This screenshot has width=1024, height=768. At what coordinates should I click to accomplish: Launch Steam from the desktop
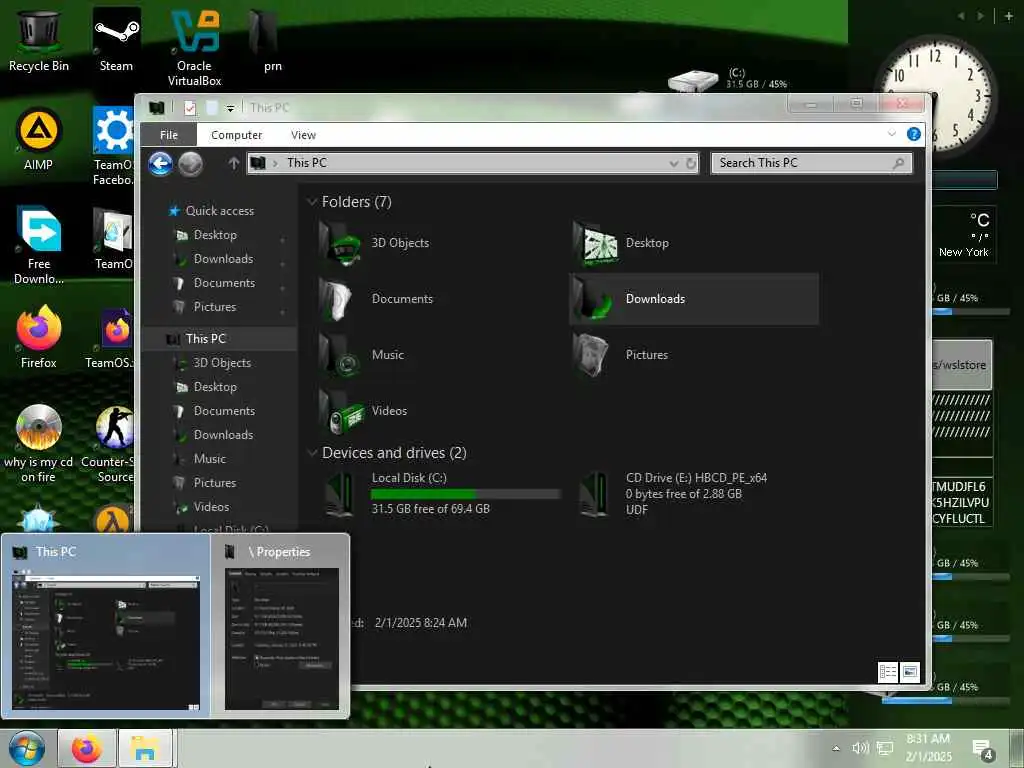(x=116, y=40)
